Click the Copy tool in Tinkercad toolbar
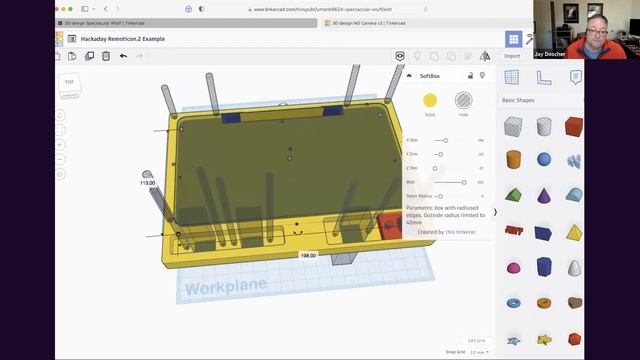This screenshot has height=360, width=640. point(58,56)
